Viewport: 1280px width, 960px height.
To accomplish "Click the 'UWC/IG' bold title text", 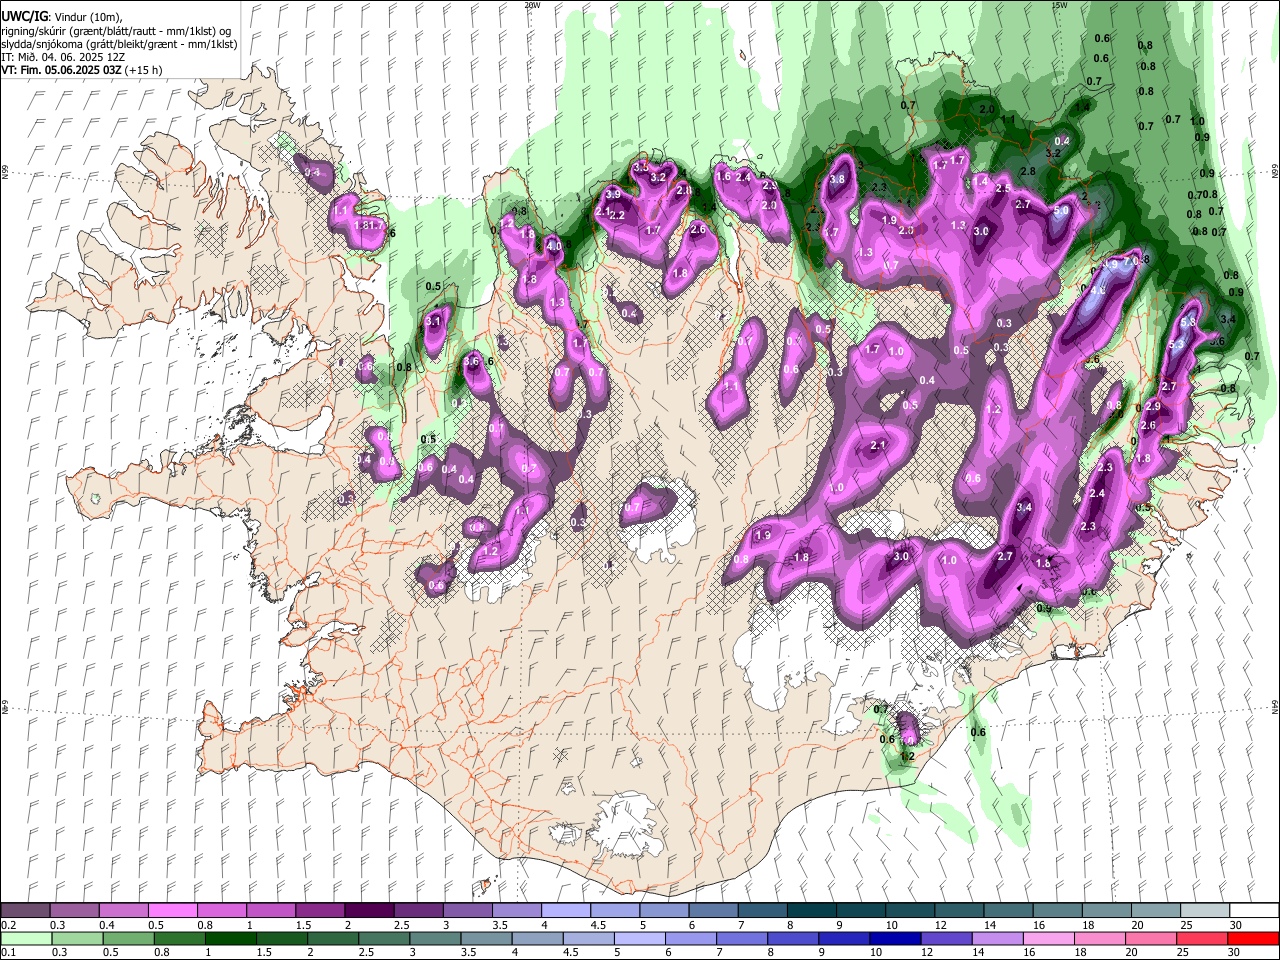I will pos(25,16).
